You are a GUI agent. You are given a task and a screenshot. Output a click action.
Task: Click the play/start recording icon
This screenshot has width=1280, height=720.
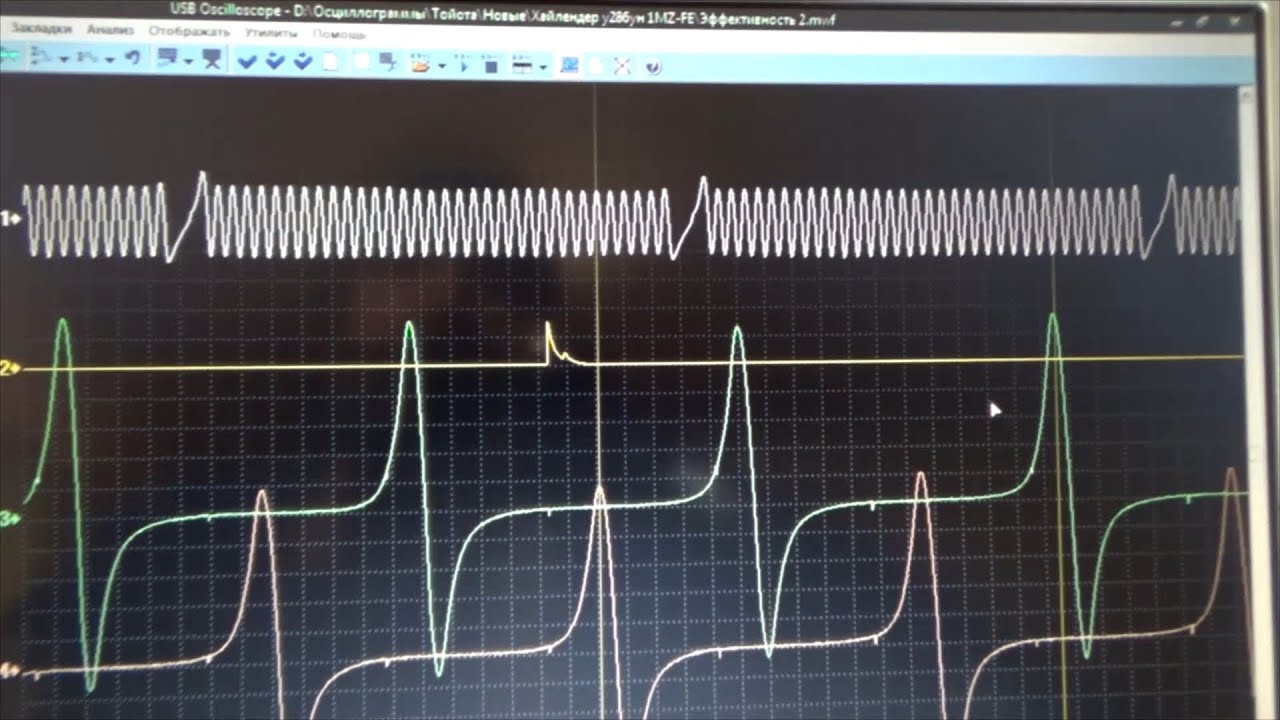pyautogui.click(x=463, y=65)
